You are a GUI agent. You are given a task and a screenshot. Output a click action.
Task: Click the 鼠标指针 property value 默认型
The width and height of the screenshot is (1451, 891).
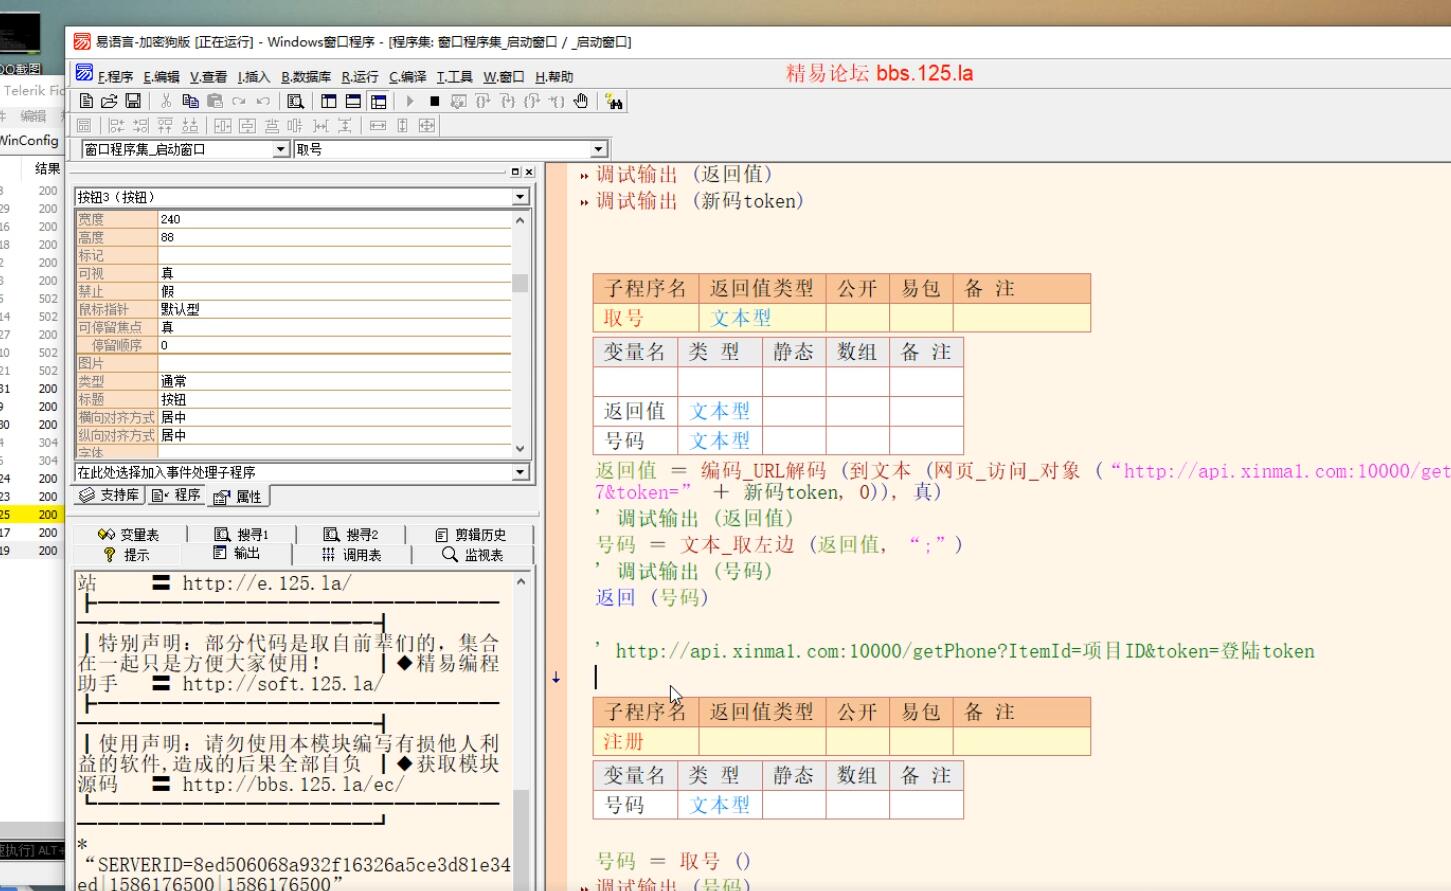click(334, 309)
